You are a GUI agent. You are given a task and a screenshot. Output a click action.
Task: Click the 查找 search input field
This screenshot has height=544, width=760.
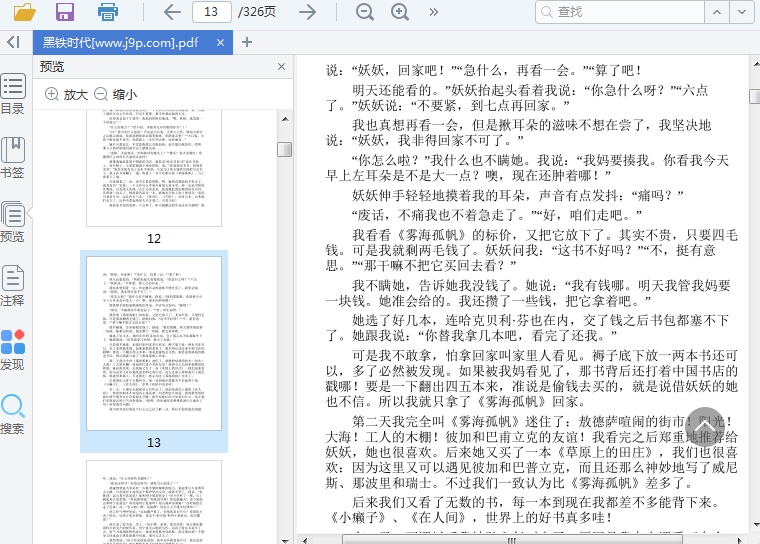point(620,12)
